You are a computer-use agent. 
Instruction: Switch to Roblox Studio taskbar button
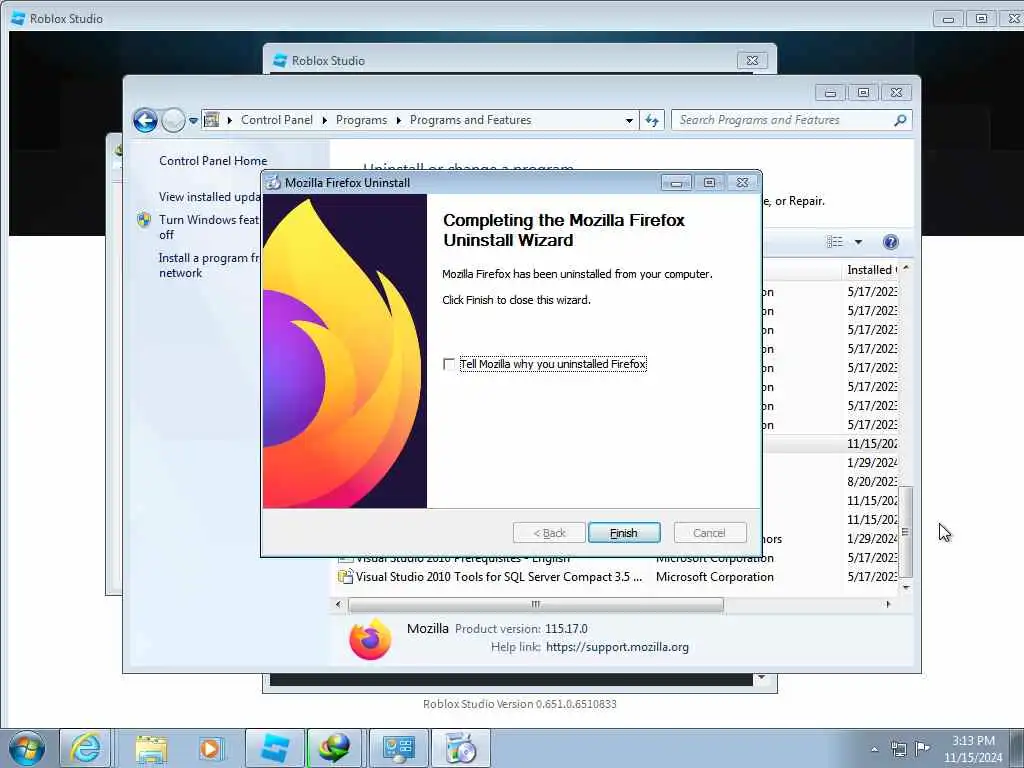coord(274,748)
